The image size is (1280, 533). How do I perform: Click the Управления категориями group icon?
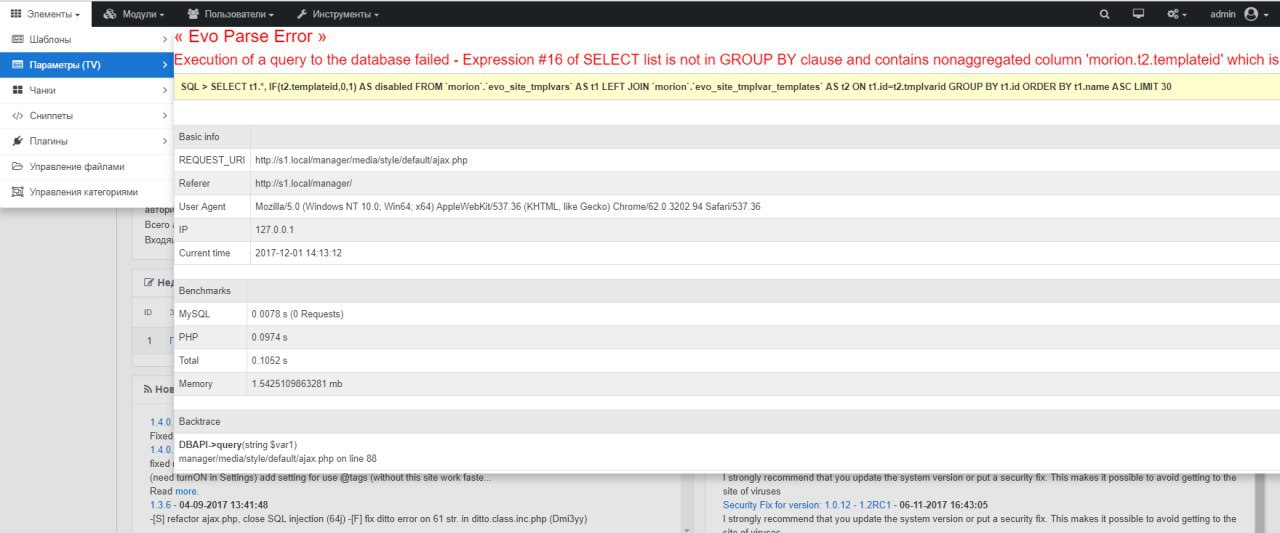[x=17, y=191]
